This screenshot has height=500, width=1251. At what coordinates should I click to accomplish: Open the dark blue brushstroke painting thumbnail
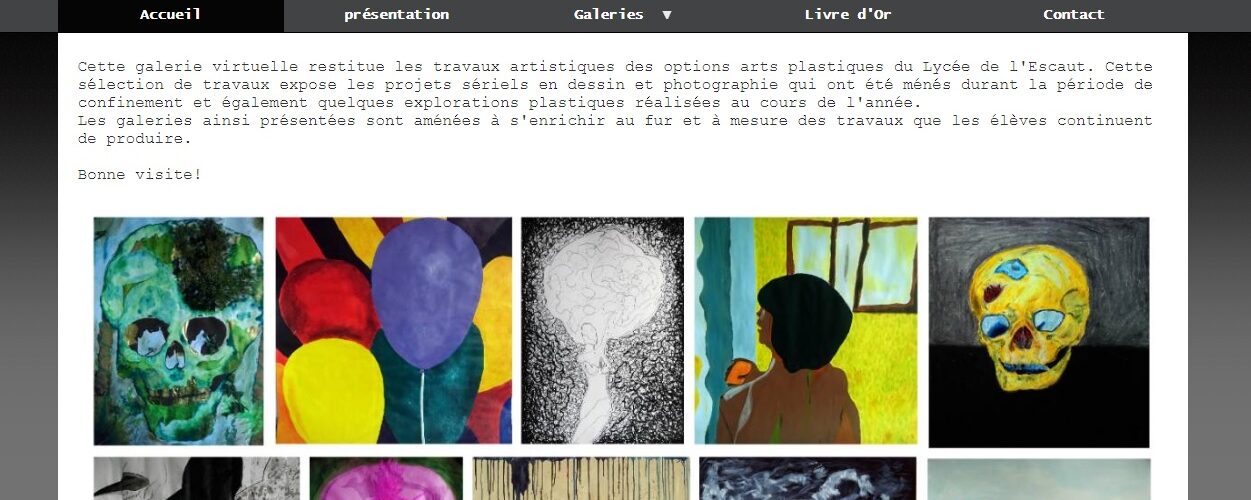[808, 479]
